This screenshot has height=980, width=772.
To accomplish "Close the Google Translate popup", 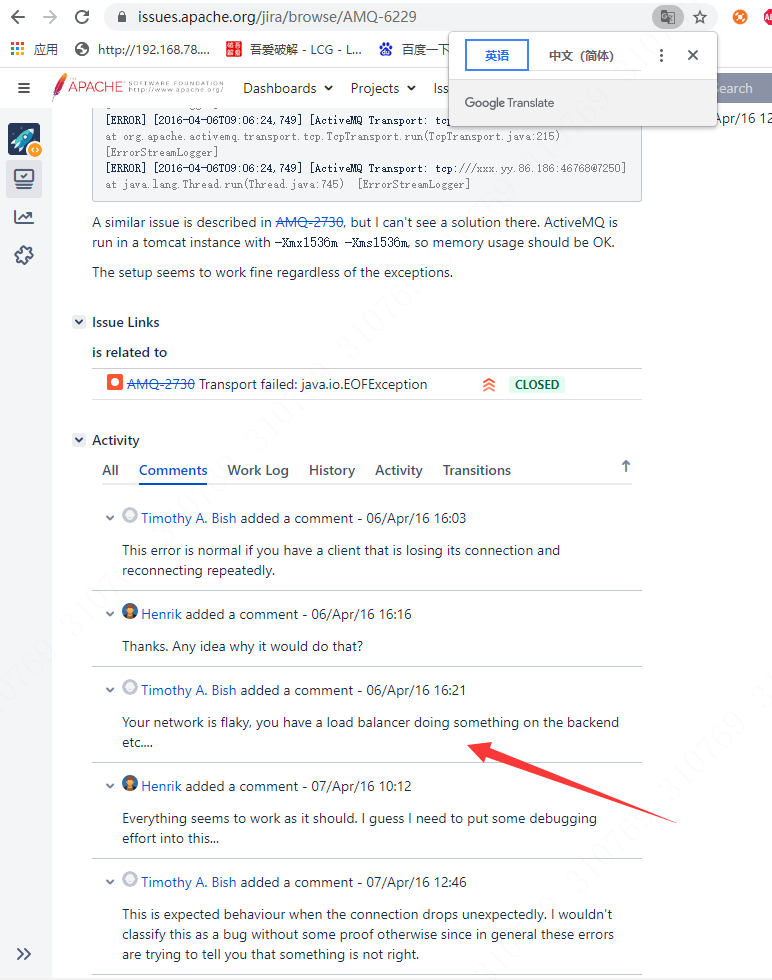I will click(x=693, y=55).
